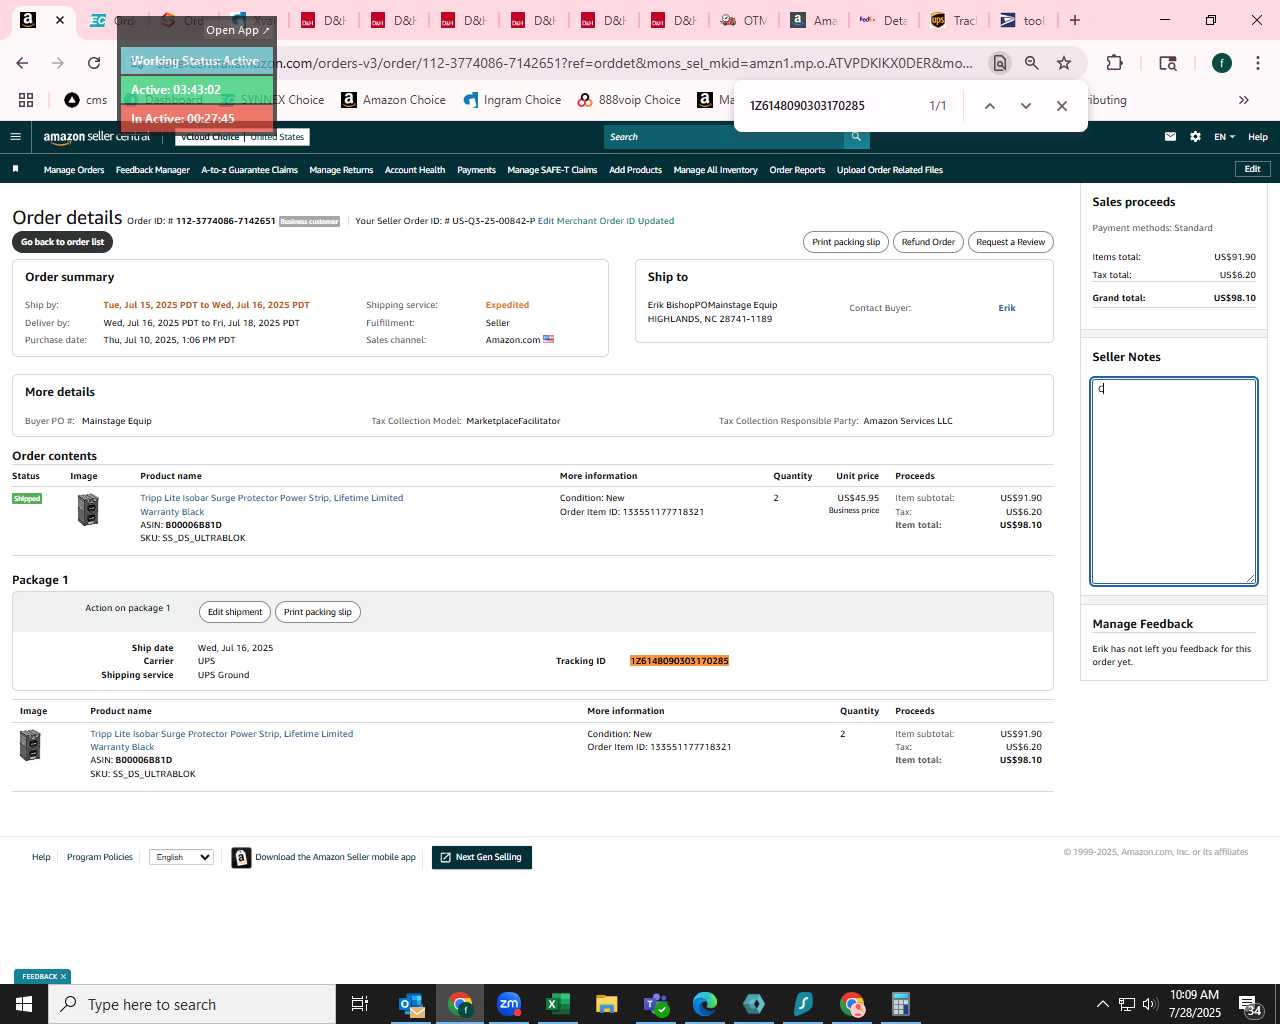Open Manage SAFE-T Claims
Screen dimensions: 1280x1024
click(x=552, y=170)
